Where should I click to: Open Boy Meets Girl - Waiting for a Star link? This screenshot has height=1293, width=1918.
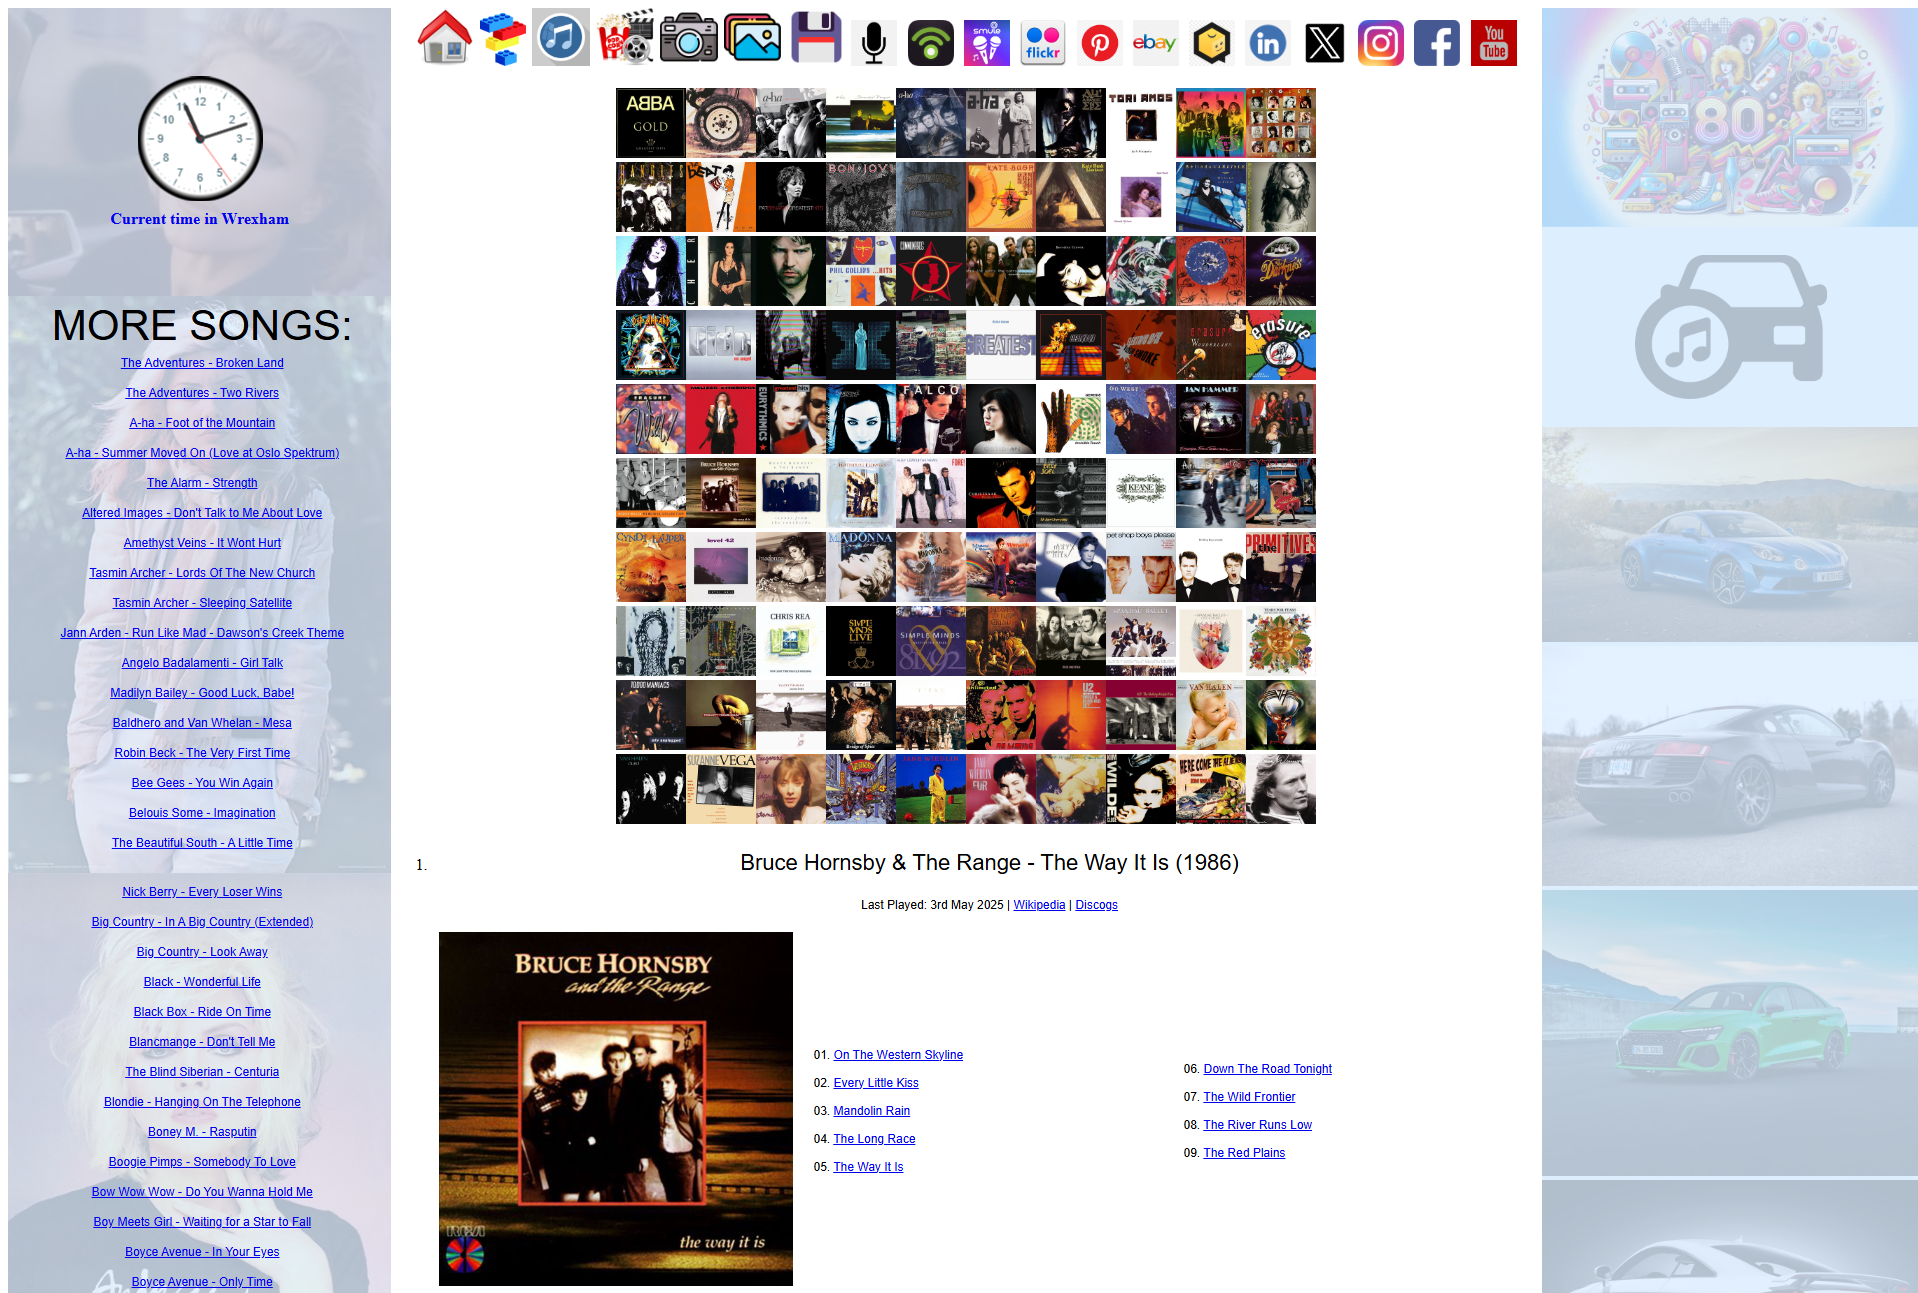[x=202, y=1222]
